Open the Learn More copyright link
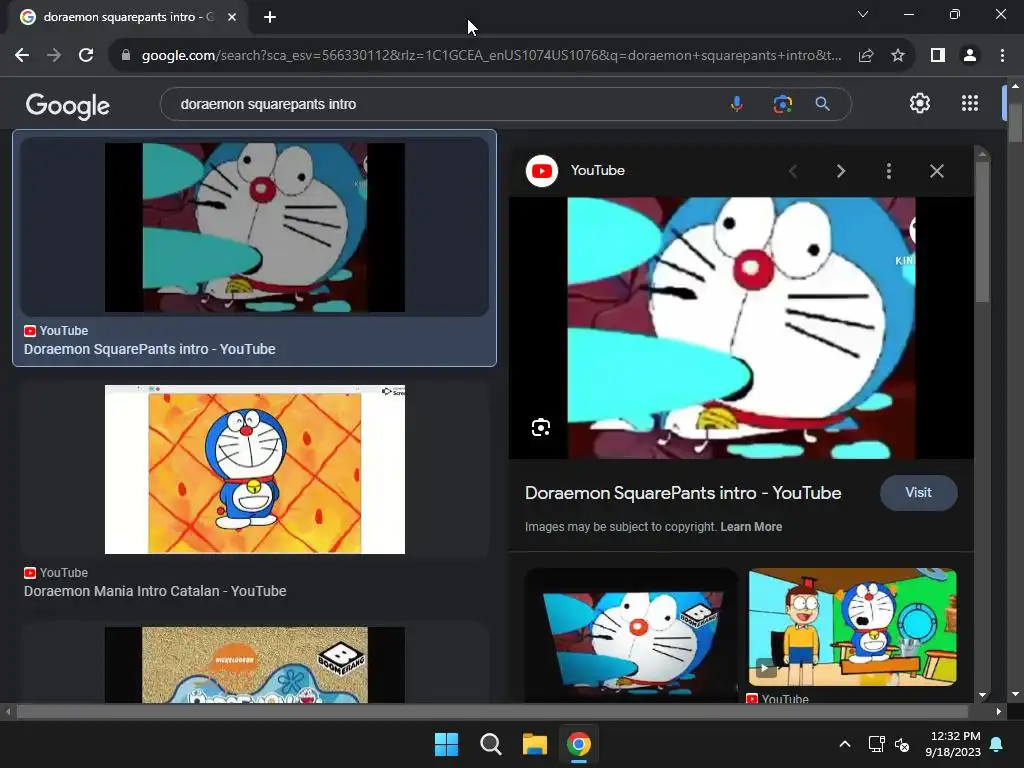Screen dimensions: 1024x768 pos(751,527)
